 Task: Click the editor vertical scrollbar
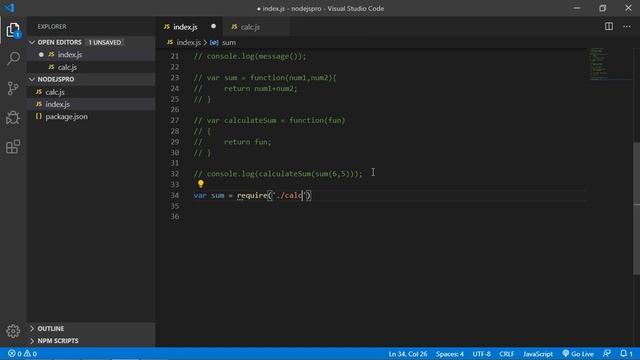636,208
